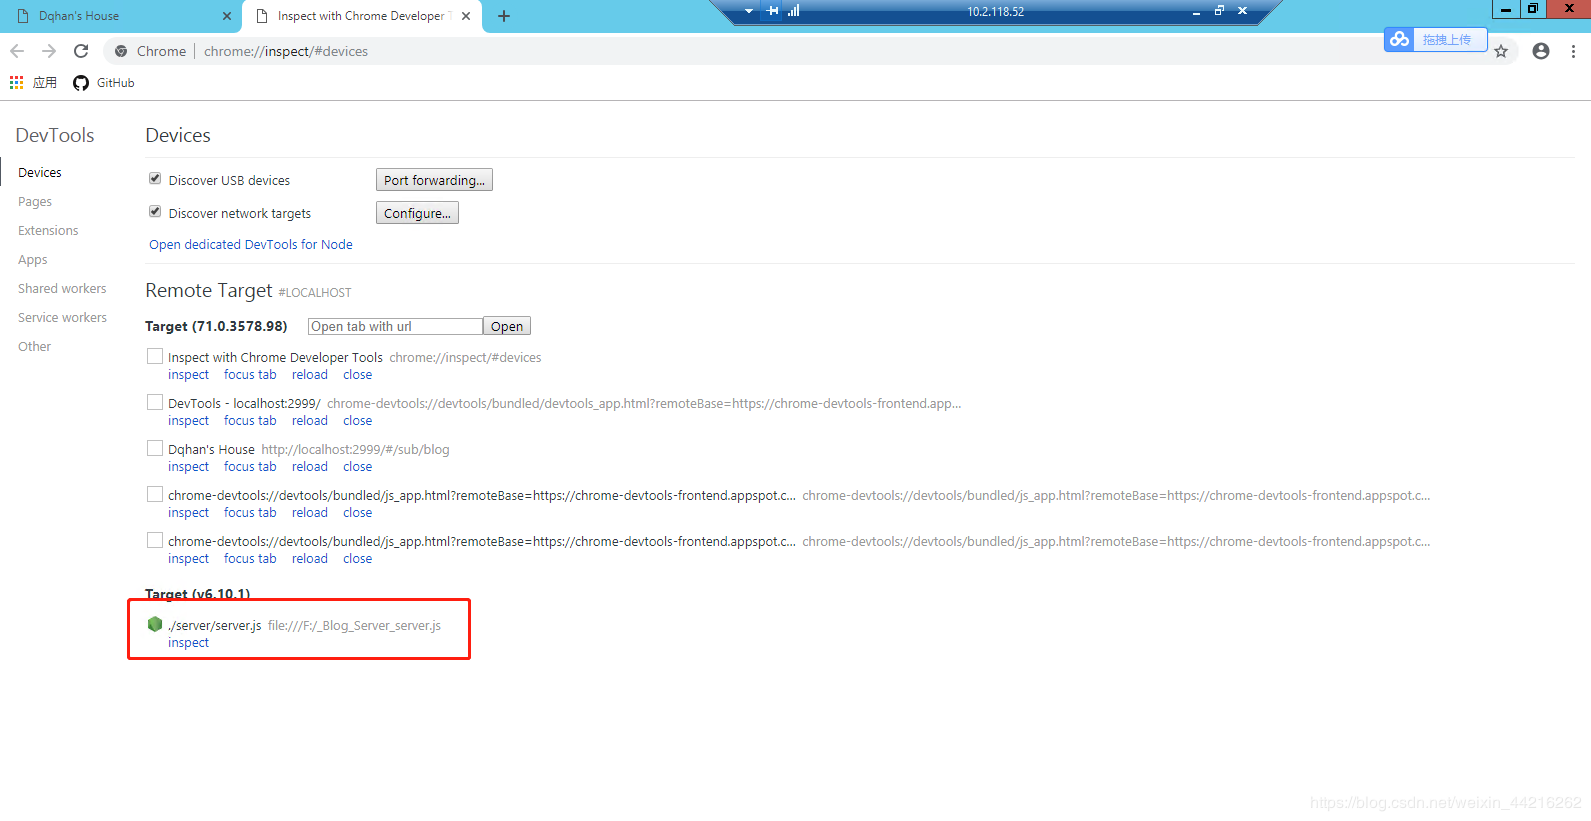Open Pages in the DevTools sidebar
Screen dimensions: 1591x821
35,202
